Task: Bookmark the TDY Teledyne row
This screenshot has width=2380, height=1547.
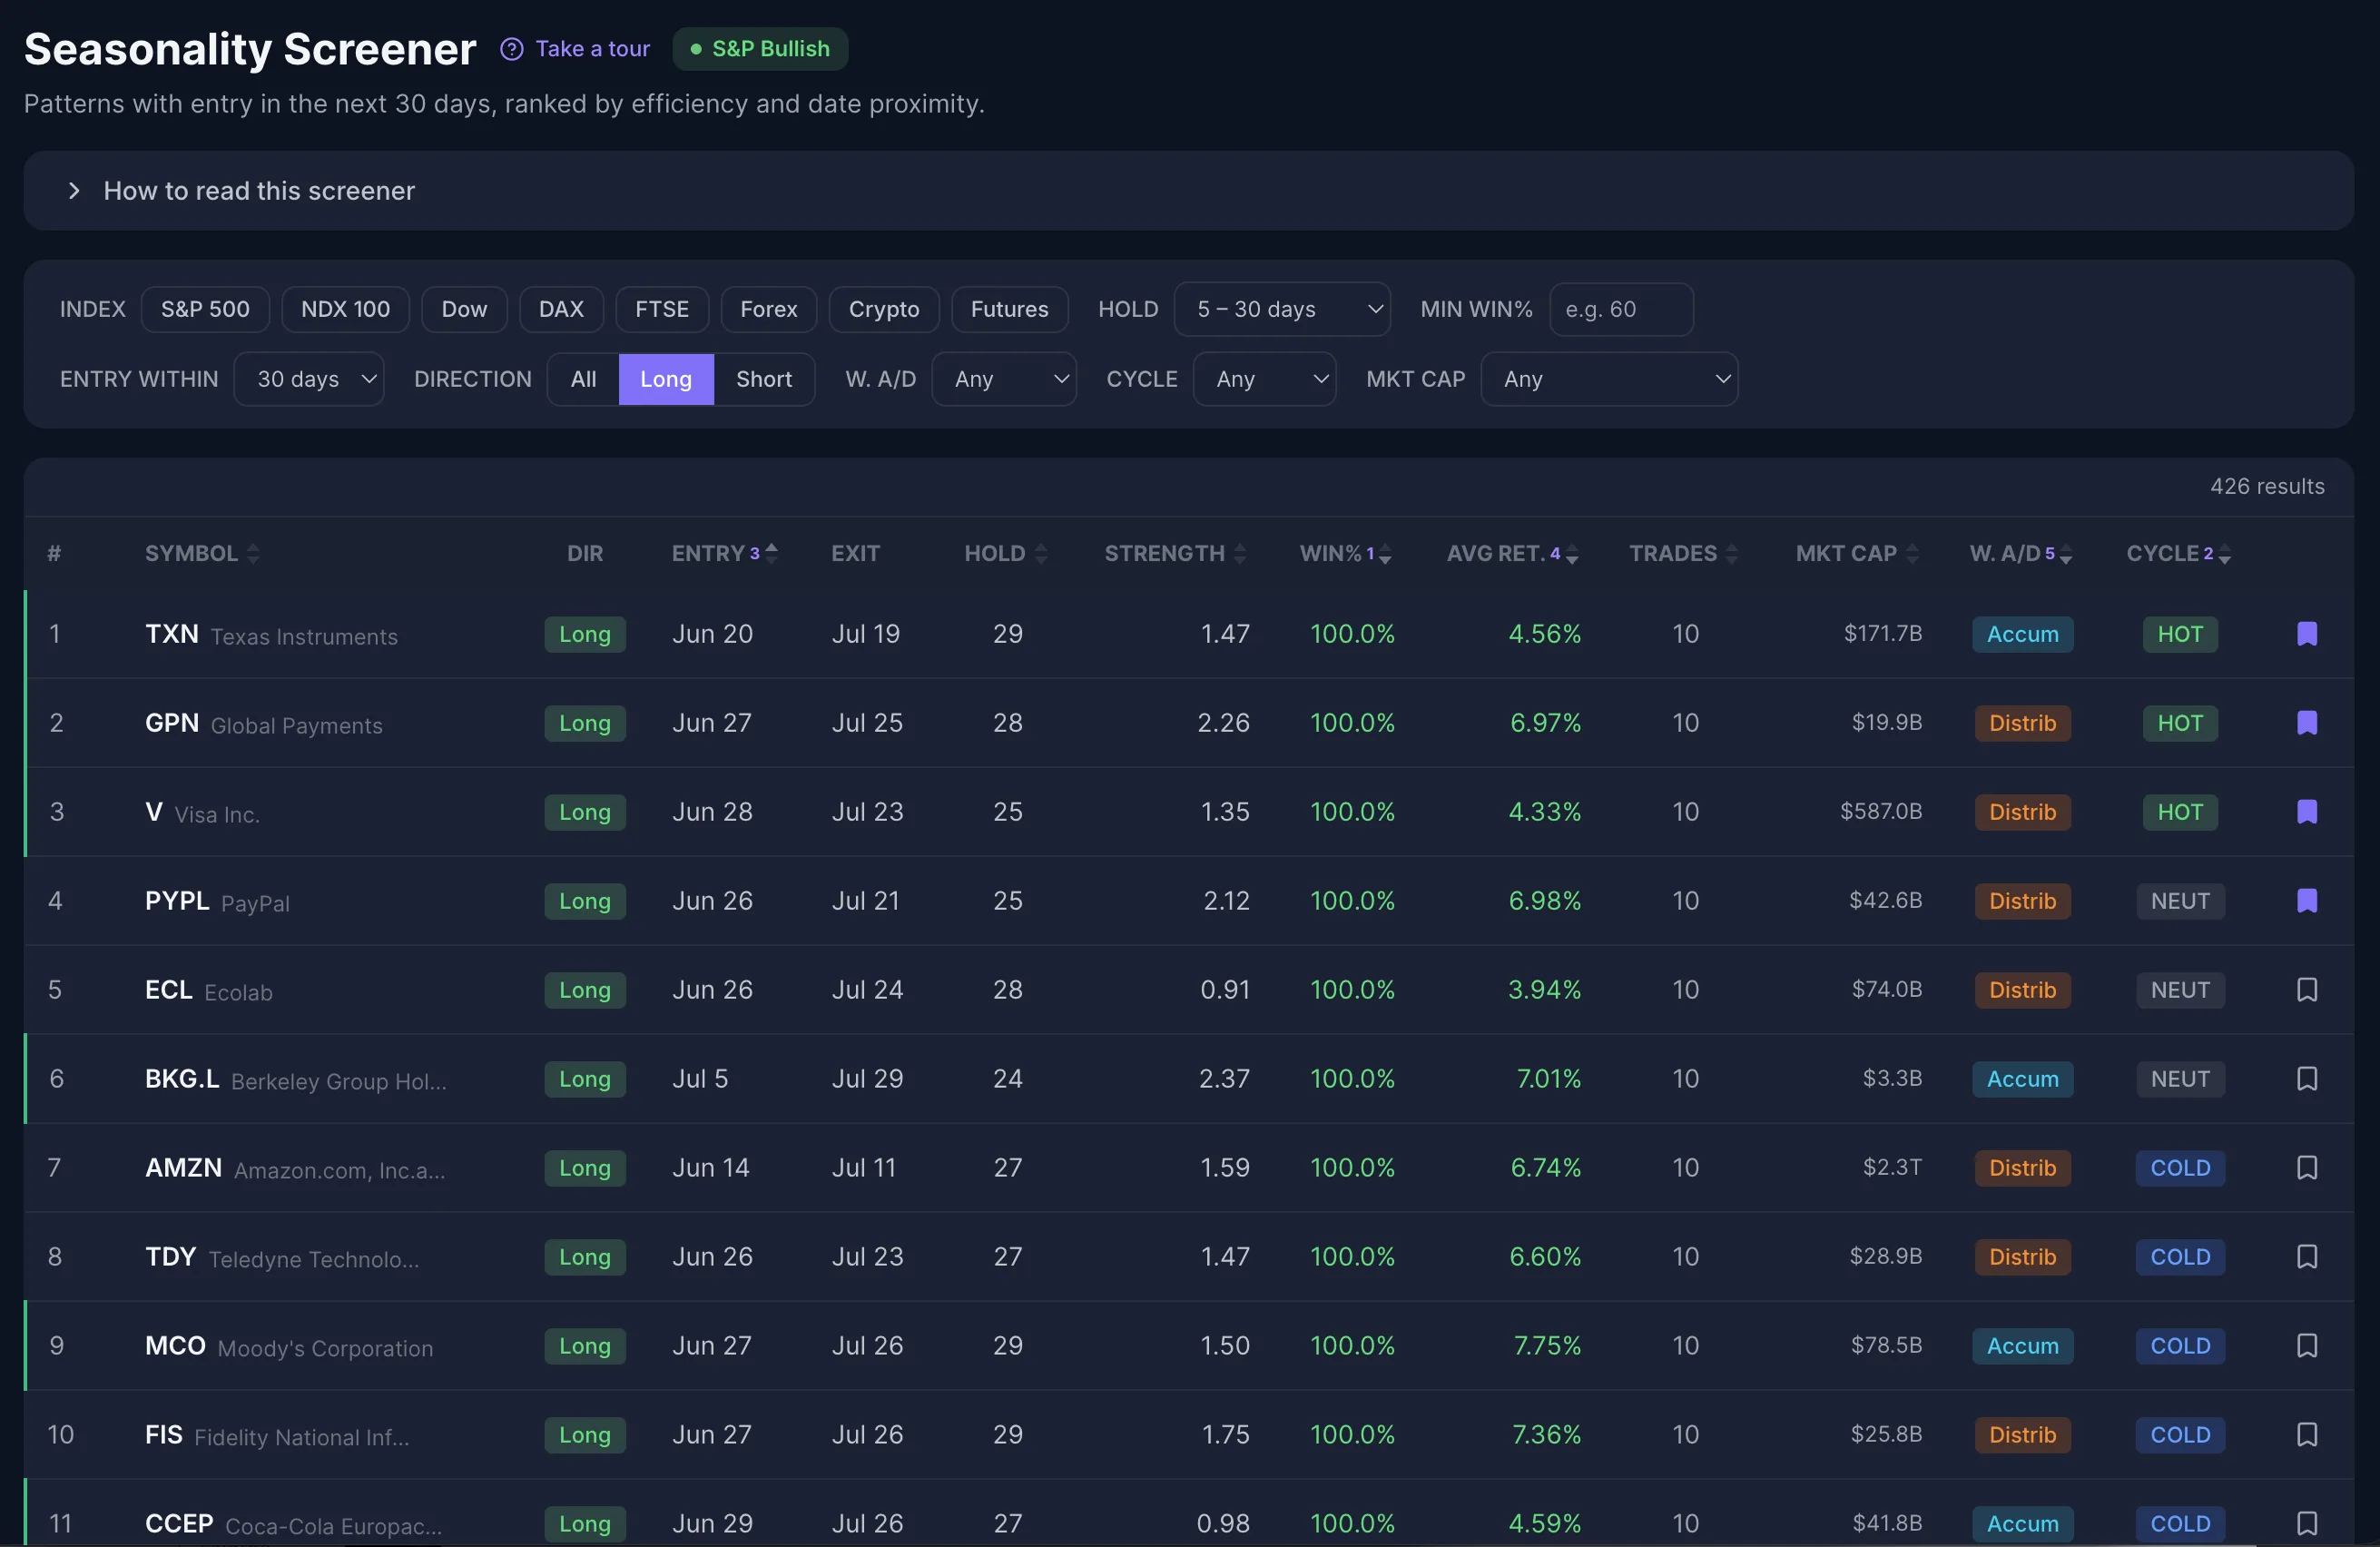Action: [x=2306, y=1257]
